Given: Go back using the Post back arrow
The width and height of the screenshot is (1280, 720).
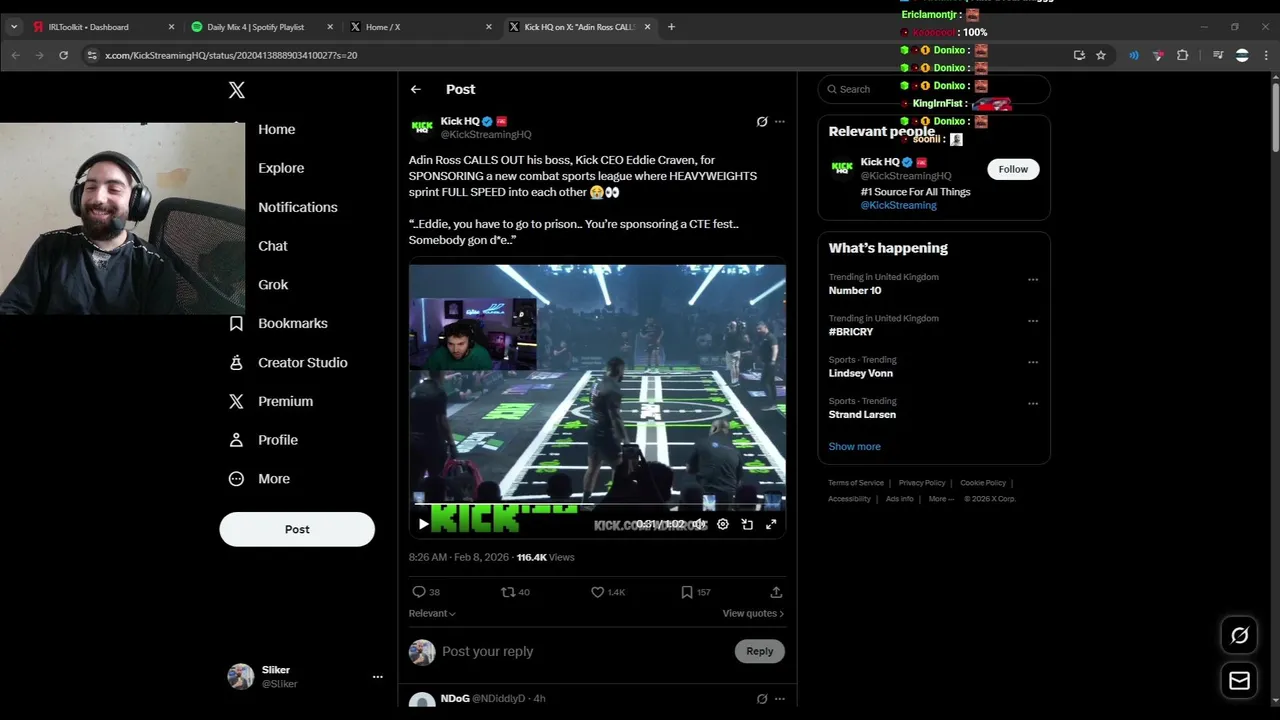Looking at the screenshot, I should 416,89.
